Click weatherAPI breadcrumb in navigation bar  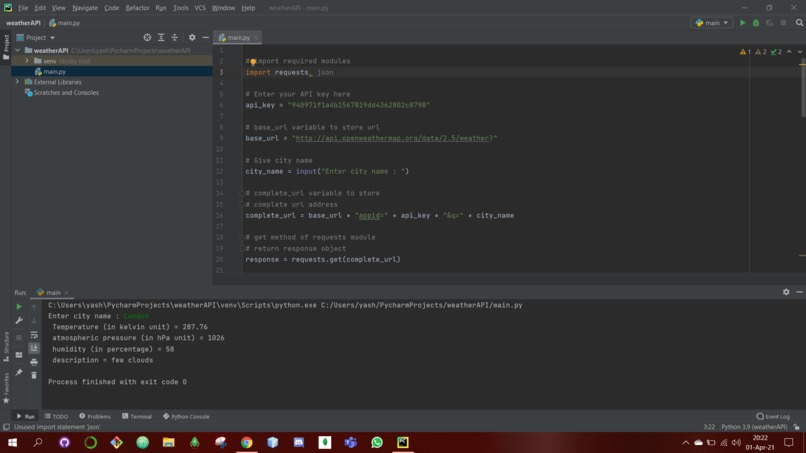(23, 23)
